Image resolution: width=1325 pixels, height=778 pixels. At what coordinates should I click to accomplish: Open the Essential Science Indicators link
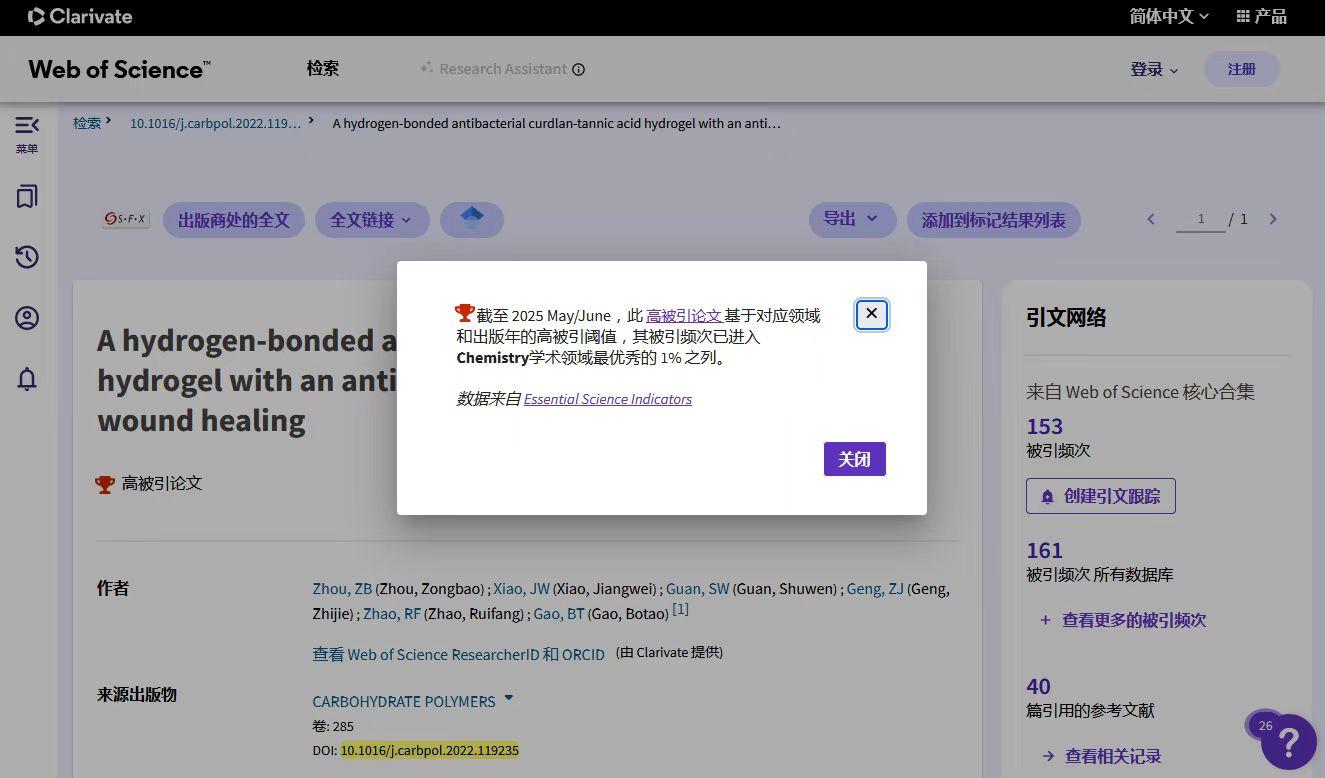point(608,398)
